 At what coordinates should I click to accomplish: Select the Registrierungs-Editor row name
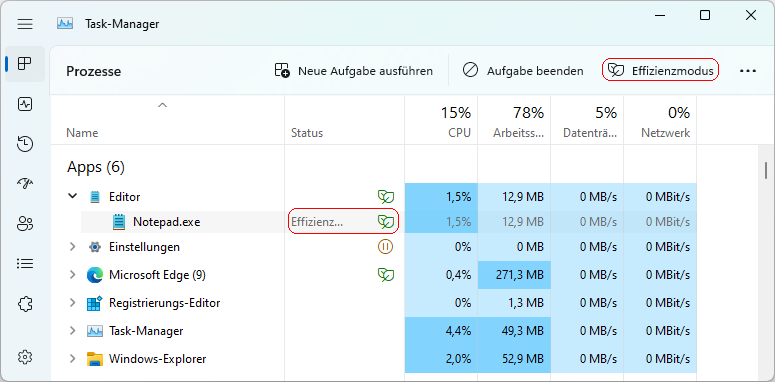[x=165, y=303]
